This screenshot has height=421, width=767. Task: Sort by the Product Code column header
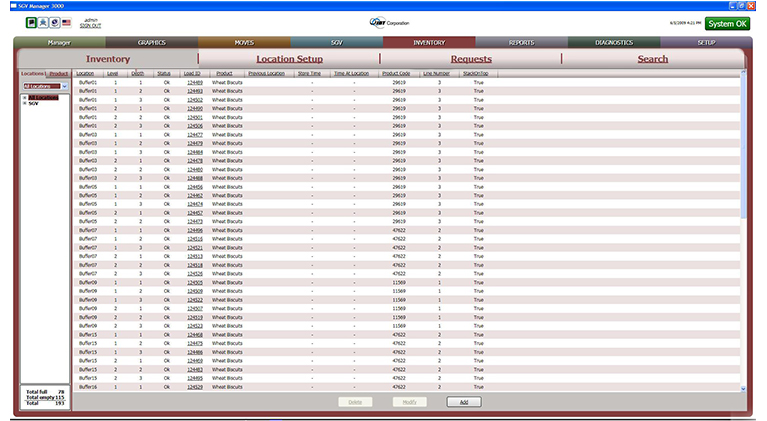398,74
